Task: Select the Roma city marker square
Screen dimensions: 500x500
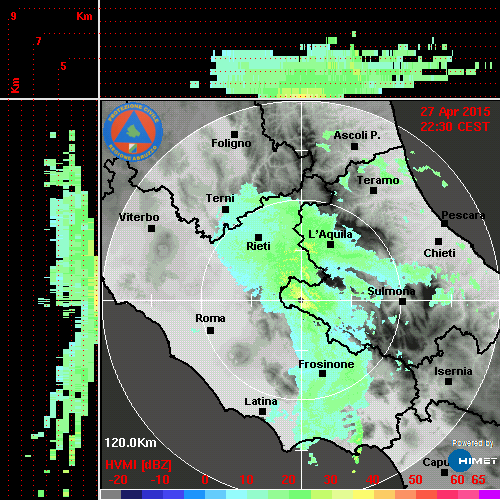Action: [210, 330]
